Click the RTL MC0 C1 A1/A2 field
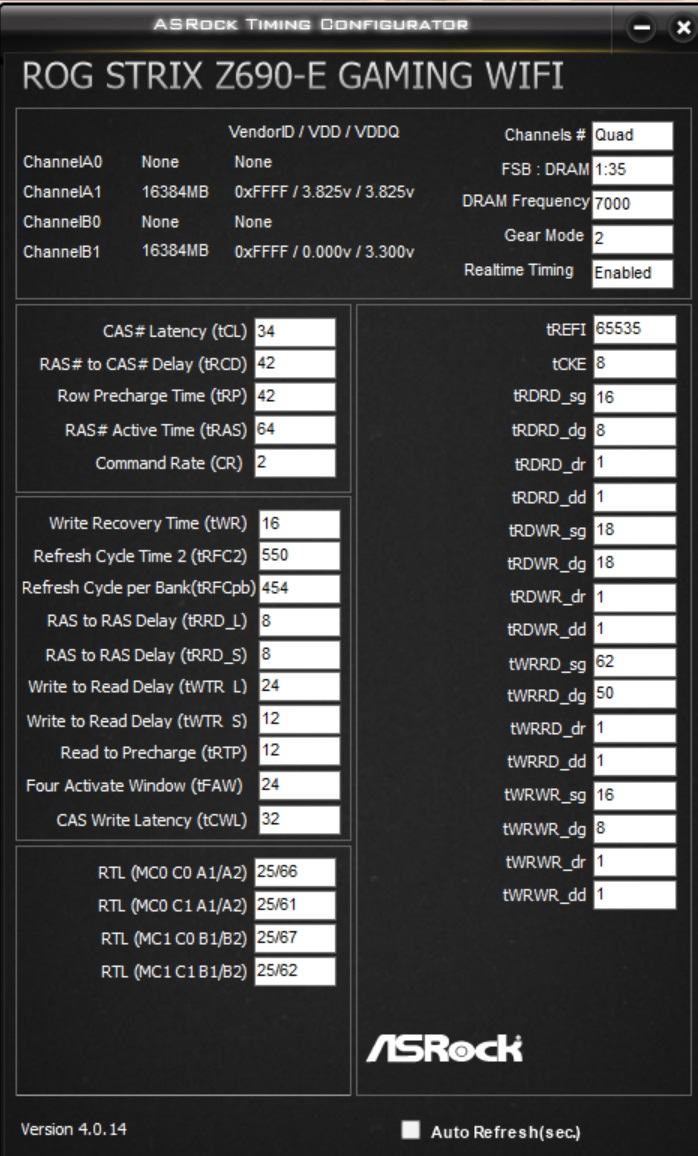 pyautogui.click(x=295, y=905)
